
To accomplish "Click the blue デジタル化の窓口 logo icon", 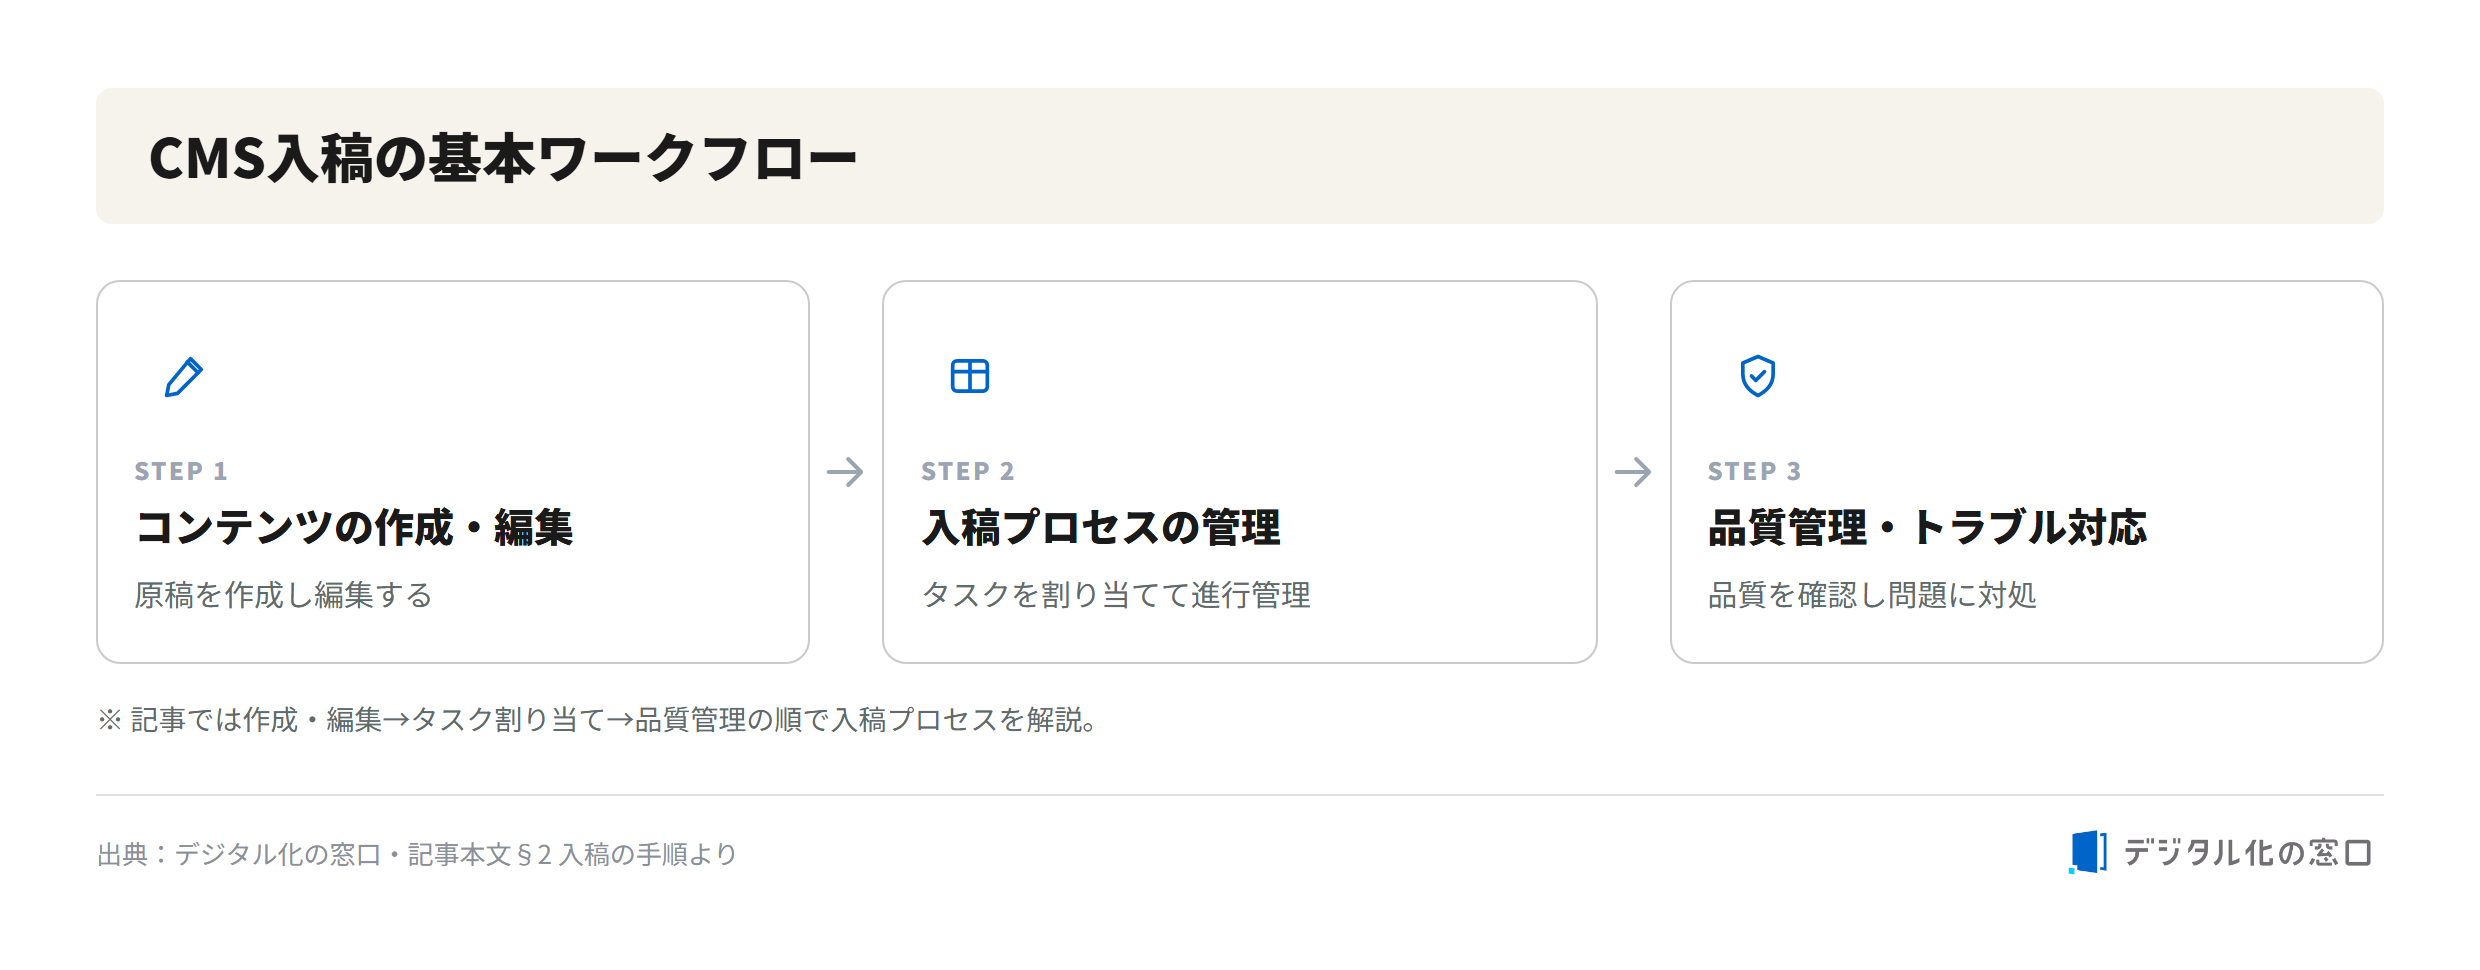I will click(2087, 852).
